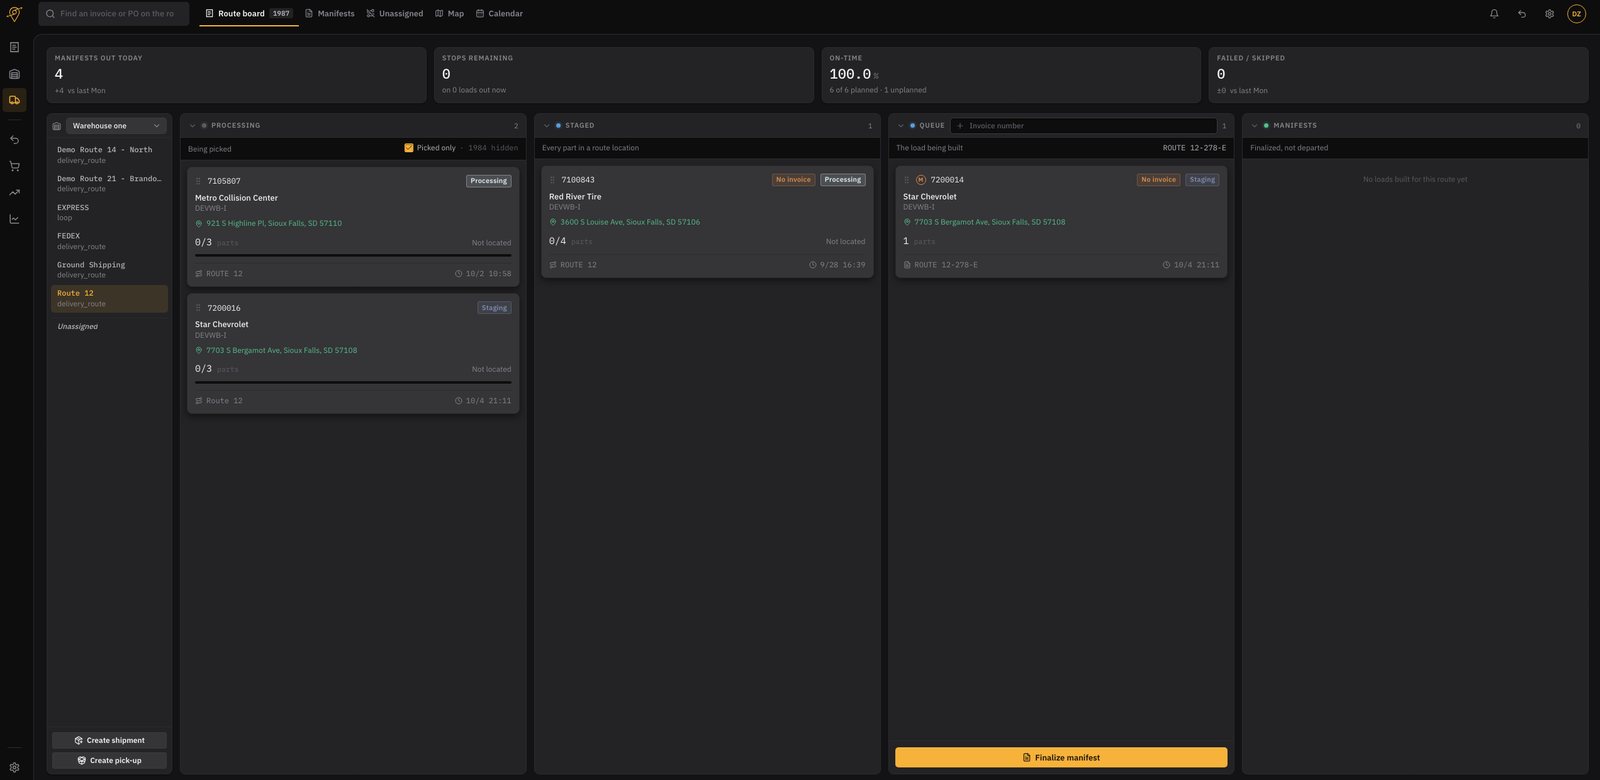Grab the drag handle on invoice 7100843

click(x=552, y=180)
